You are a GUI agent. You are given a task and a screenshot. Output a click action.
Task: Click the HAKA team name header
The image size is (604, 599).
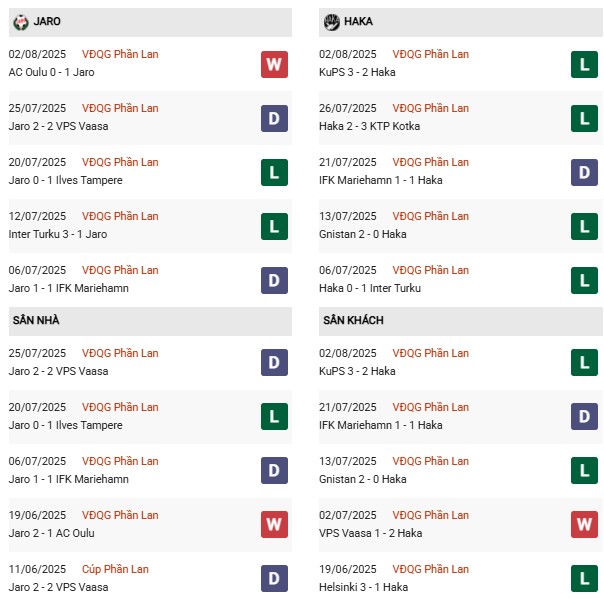[361, 21]
